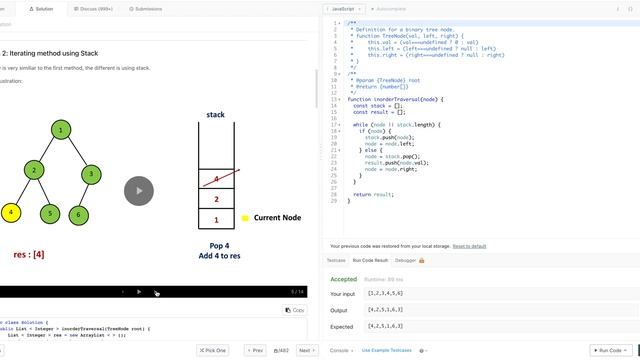Open the locked Debugger tab
This screenshot has height=360, width=640.
pyautogui.click(x=405, y=260)
